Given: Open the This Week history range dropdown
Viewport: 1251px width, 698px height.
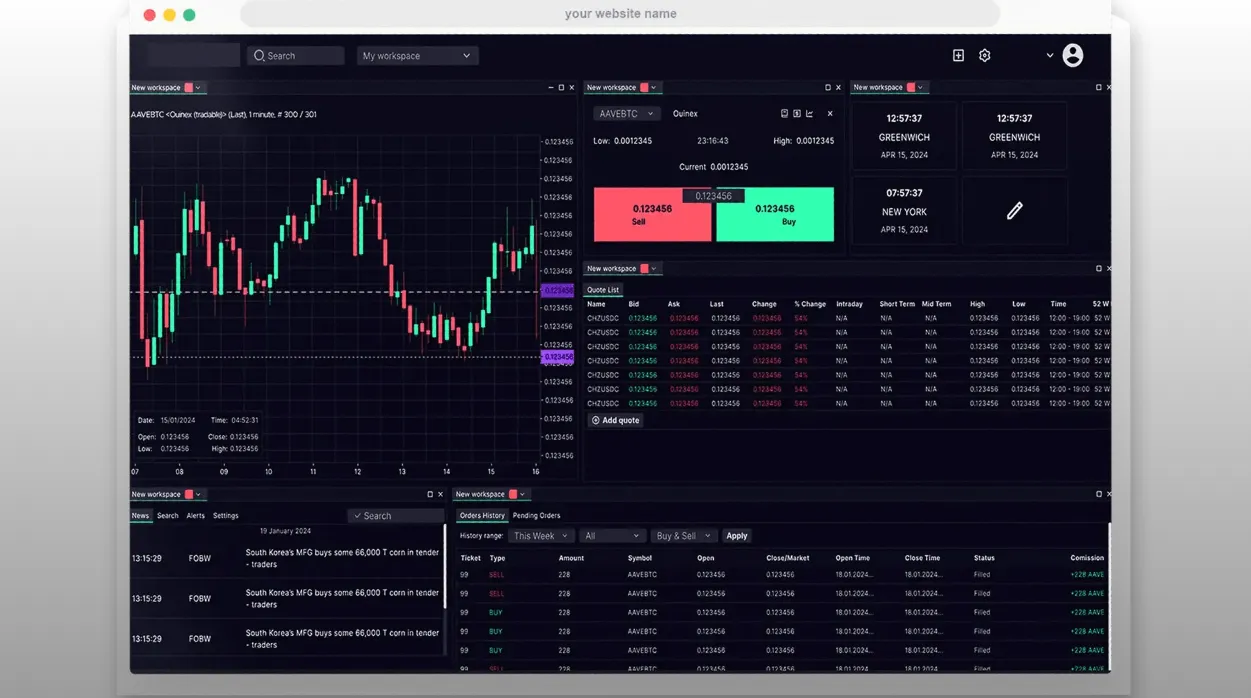Looking at the screenshot, I should (541, 536).
